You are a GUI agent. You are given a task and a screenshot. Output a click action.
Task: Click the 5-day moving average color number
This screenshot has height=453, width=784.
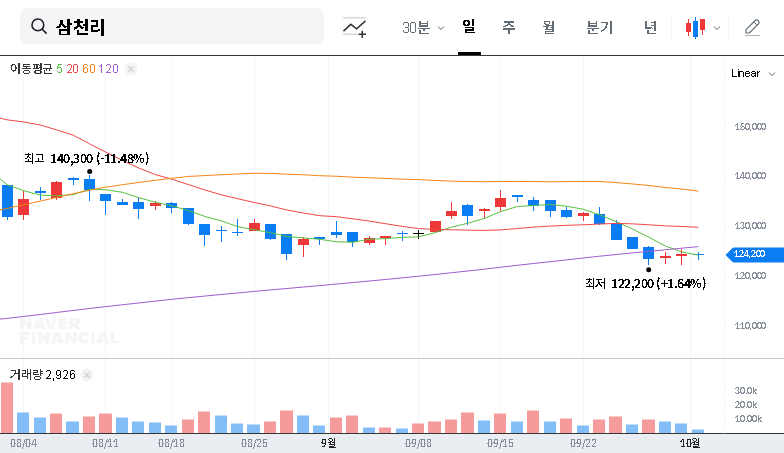tap(59, 69)
